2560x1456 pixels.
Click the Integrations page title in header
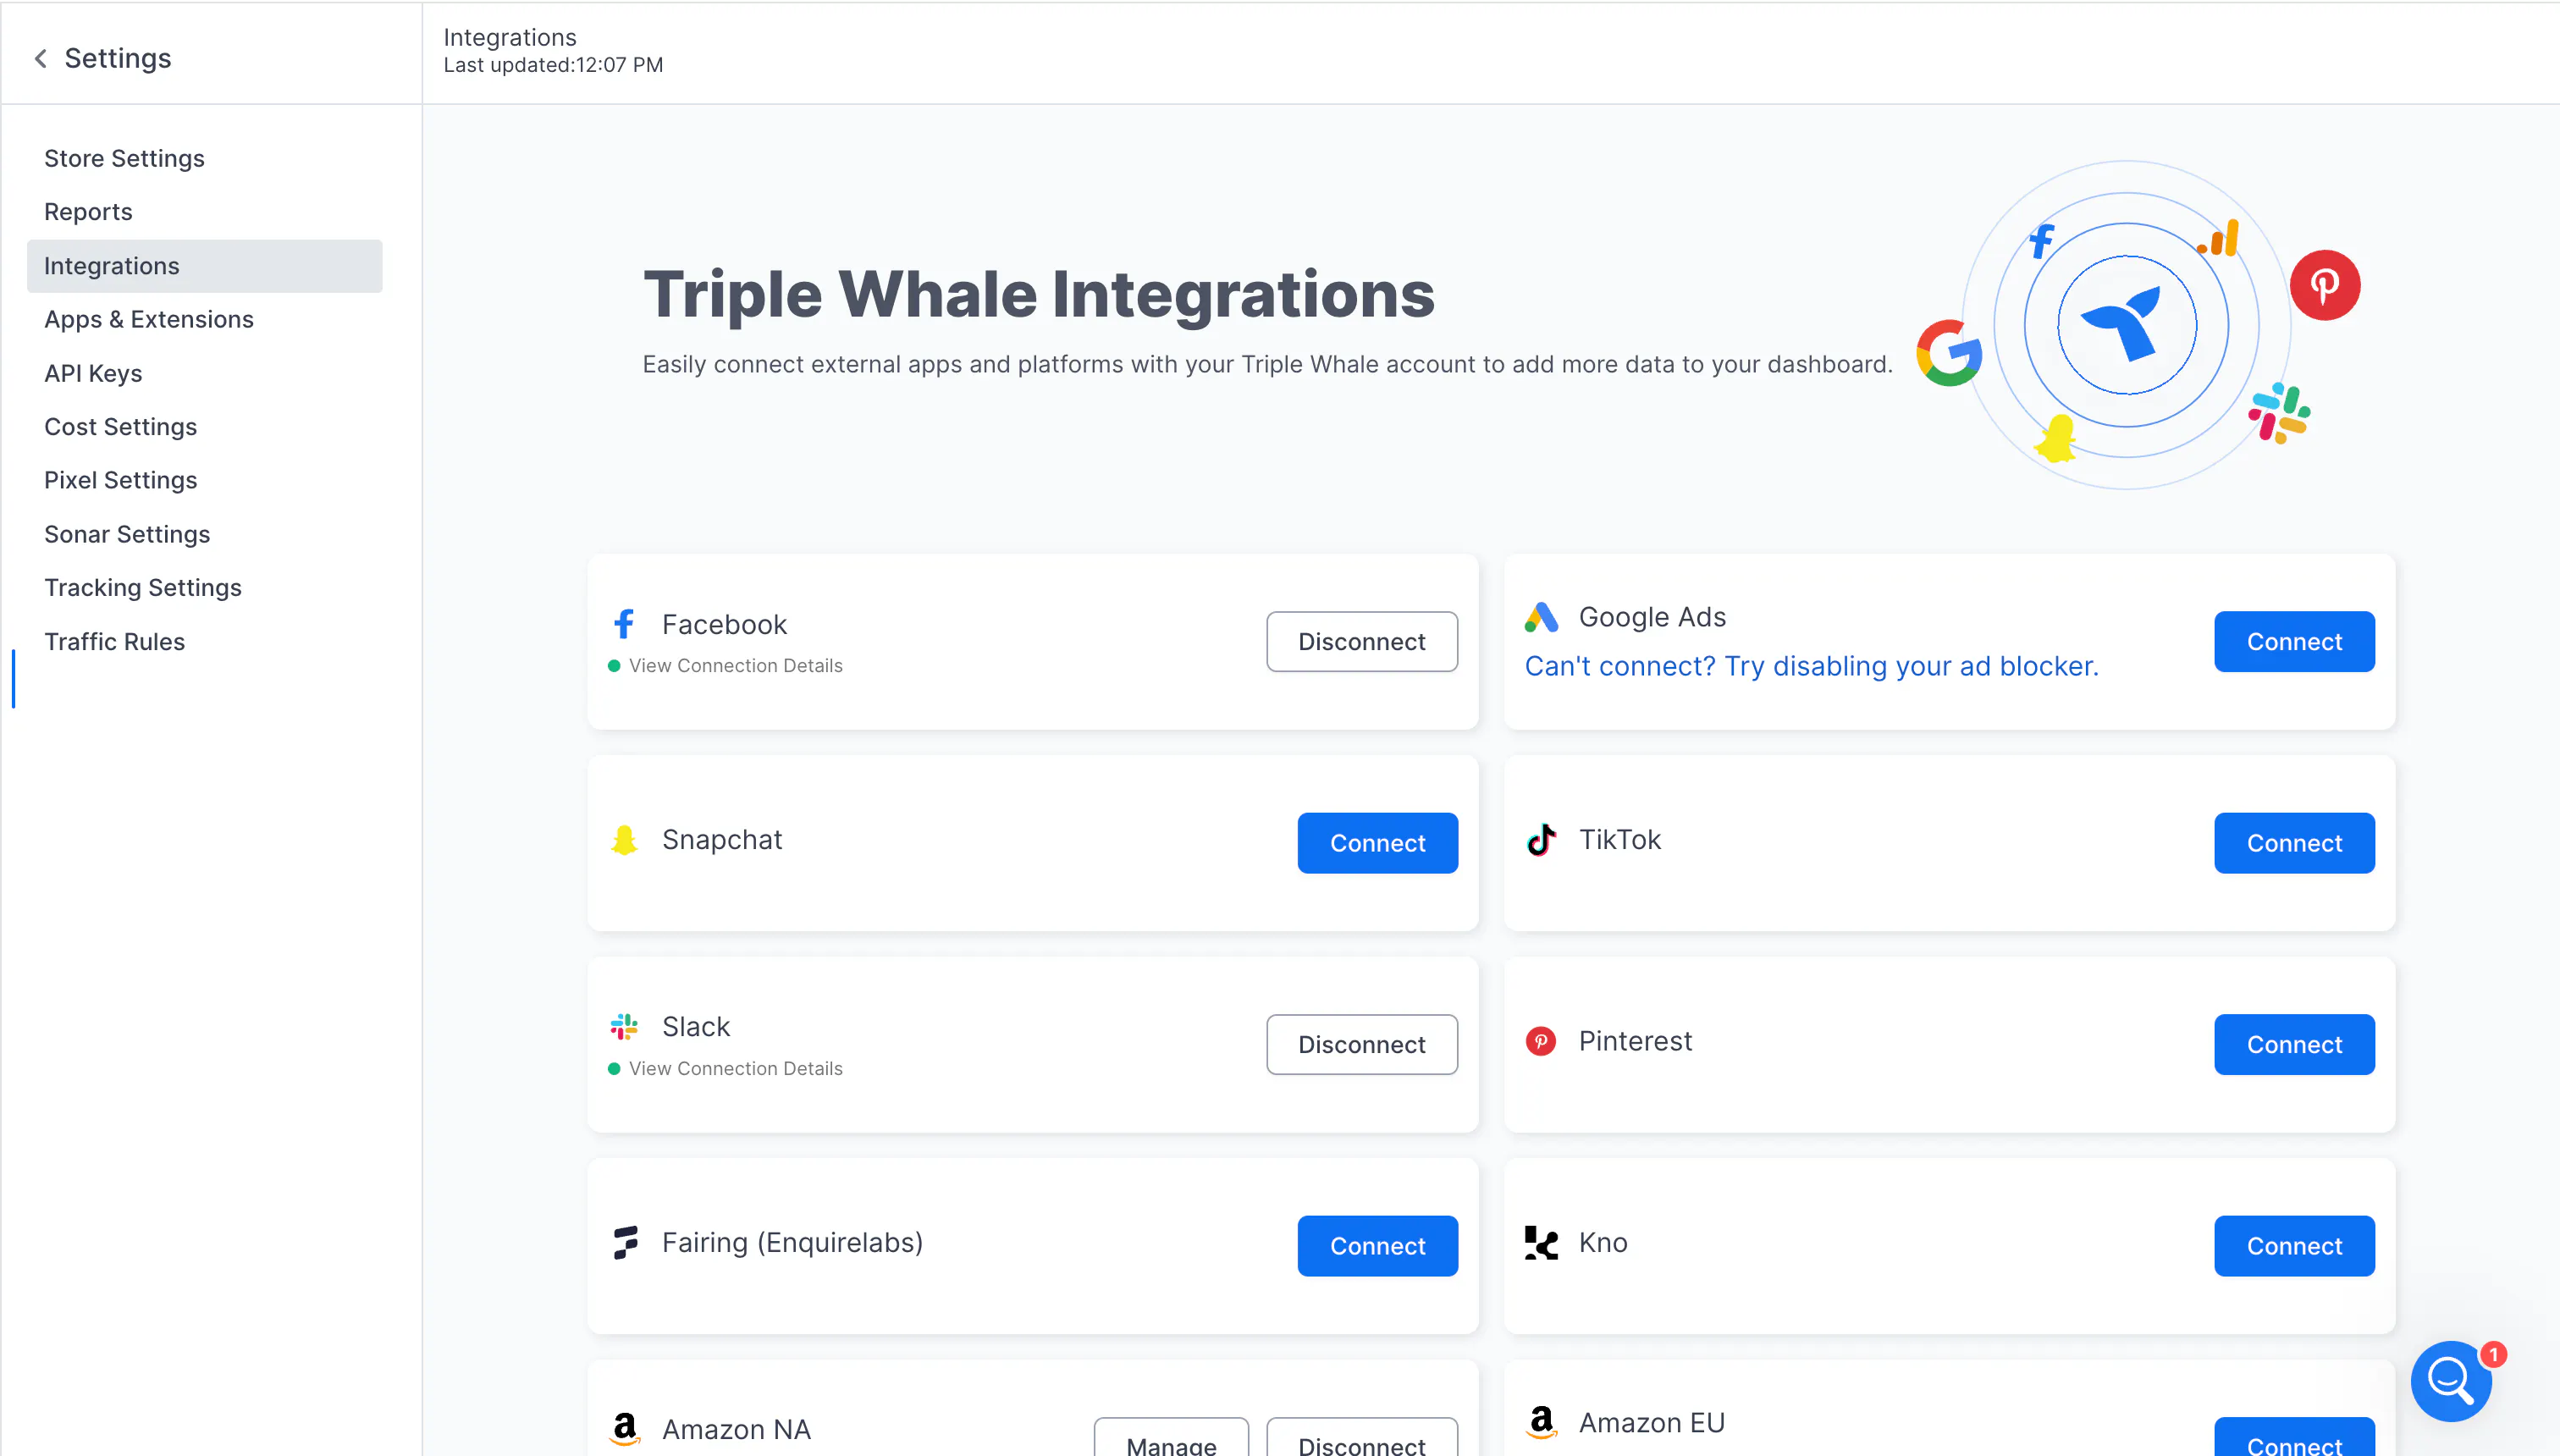[x=510, y=37]
